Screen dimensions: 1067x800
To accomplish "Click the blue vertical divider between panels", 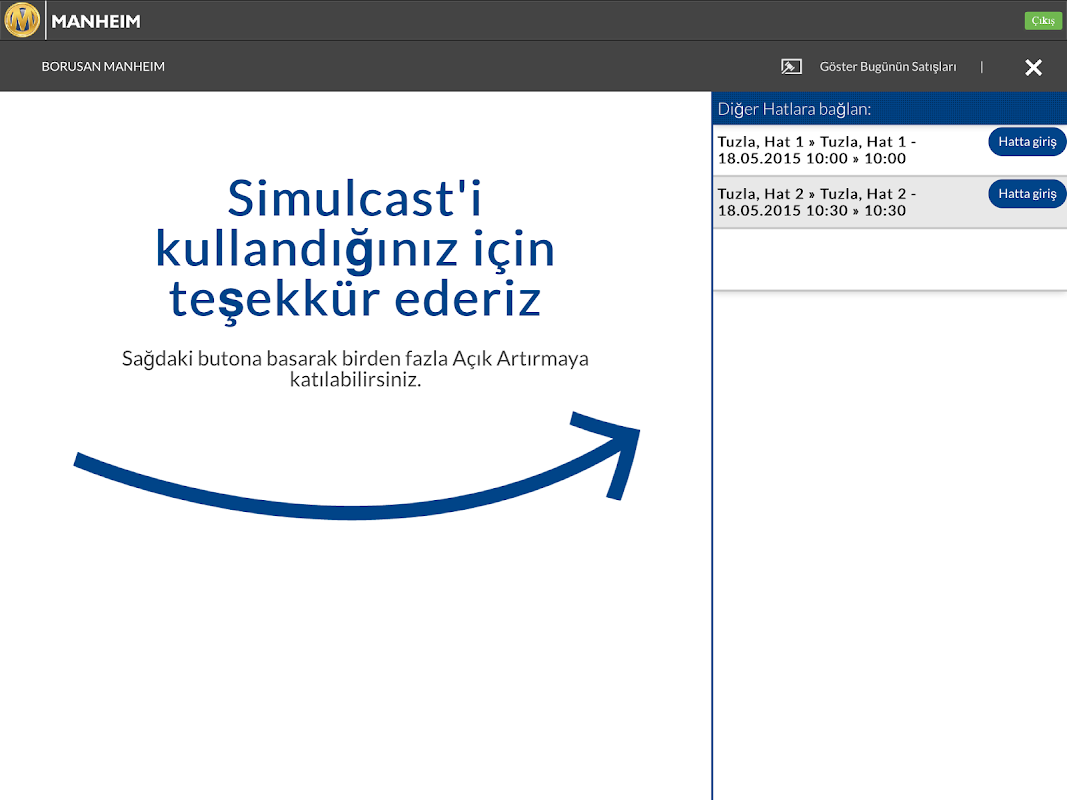I will (x=712, y=500).
